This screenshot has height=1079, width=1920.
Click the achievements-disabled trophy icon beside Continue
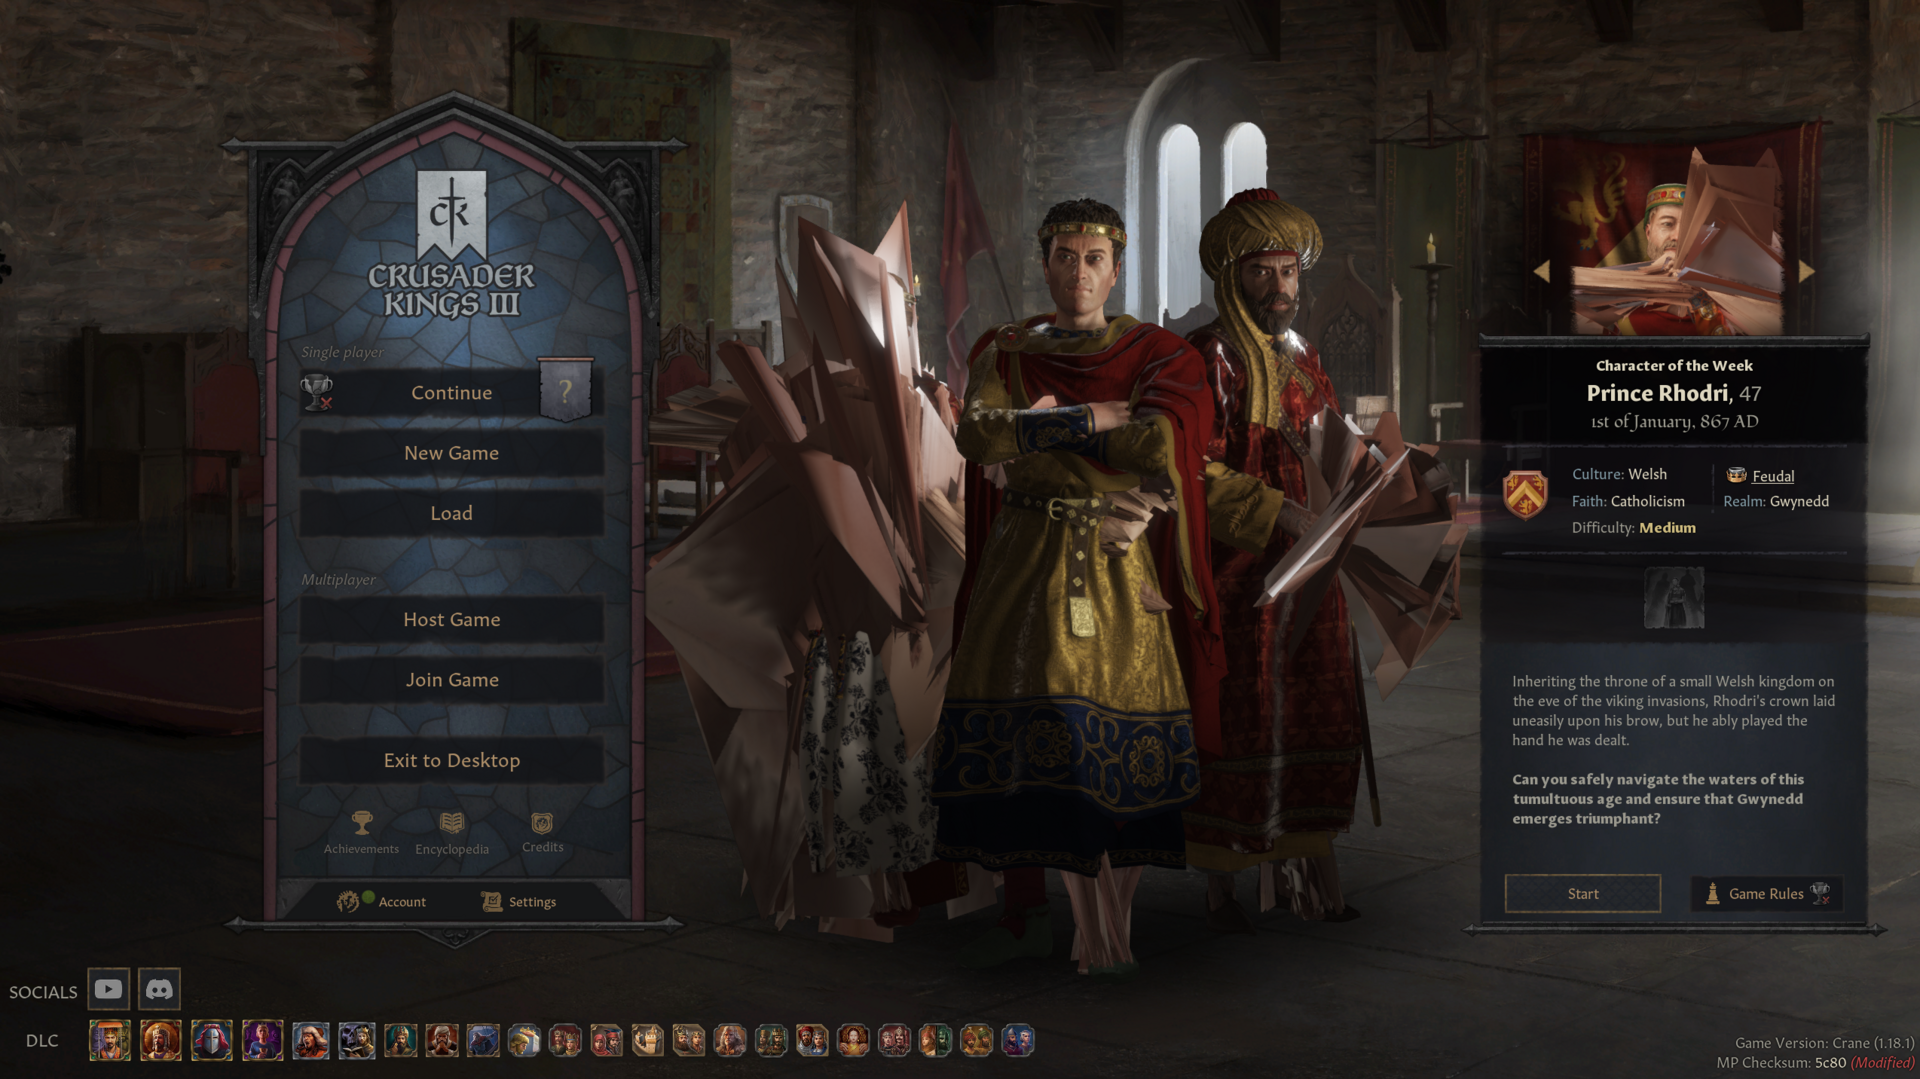[318, 392]
